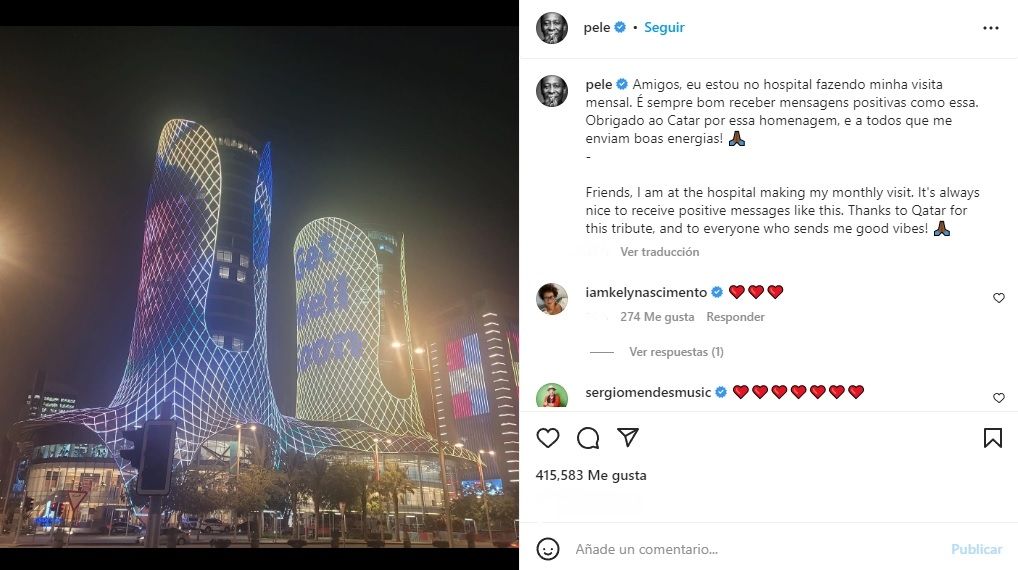This screenshot has height=570, width=1018.
Task: Open the three-dots more options menu
Action: pos(991,28)
